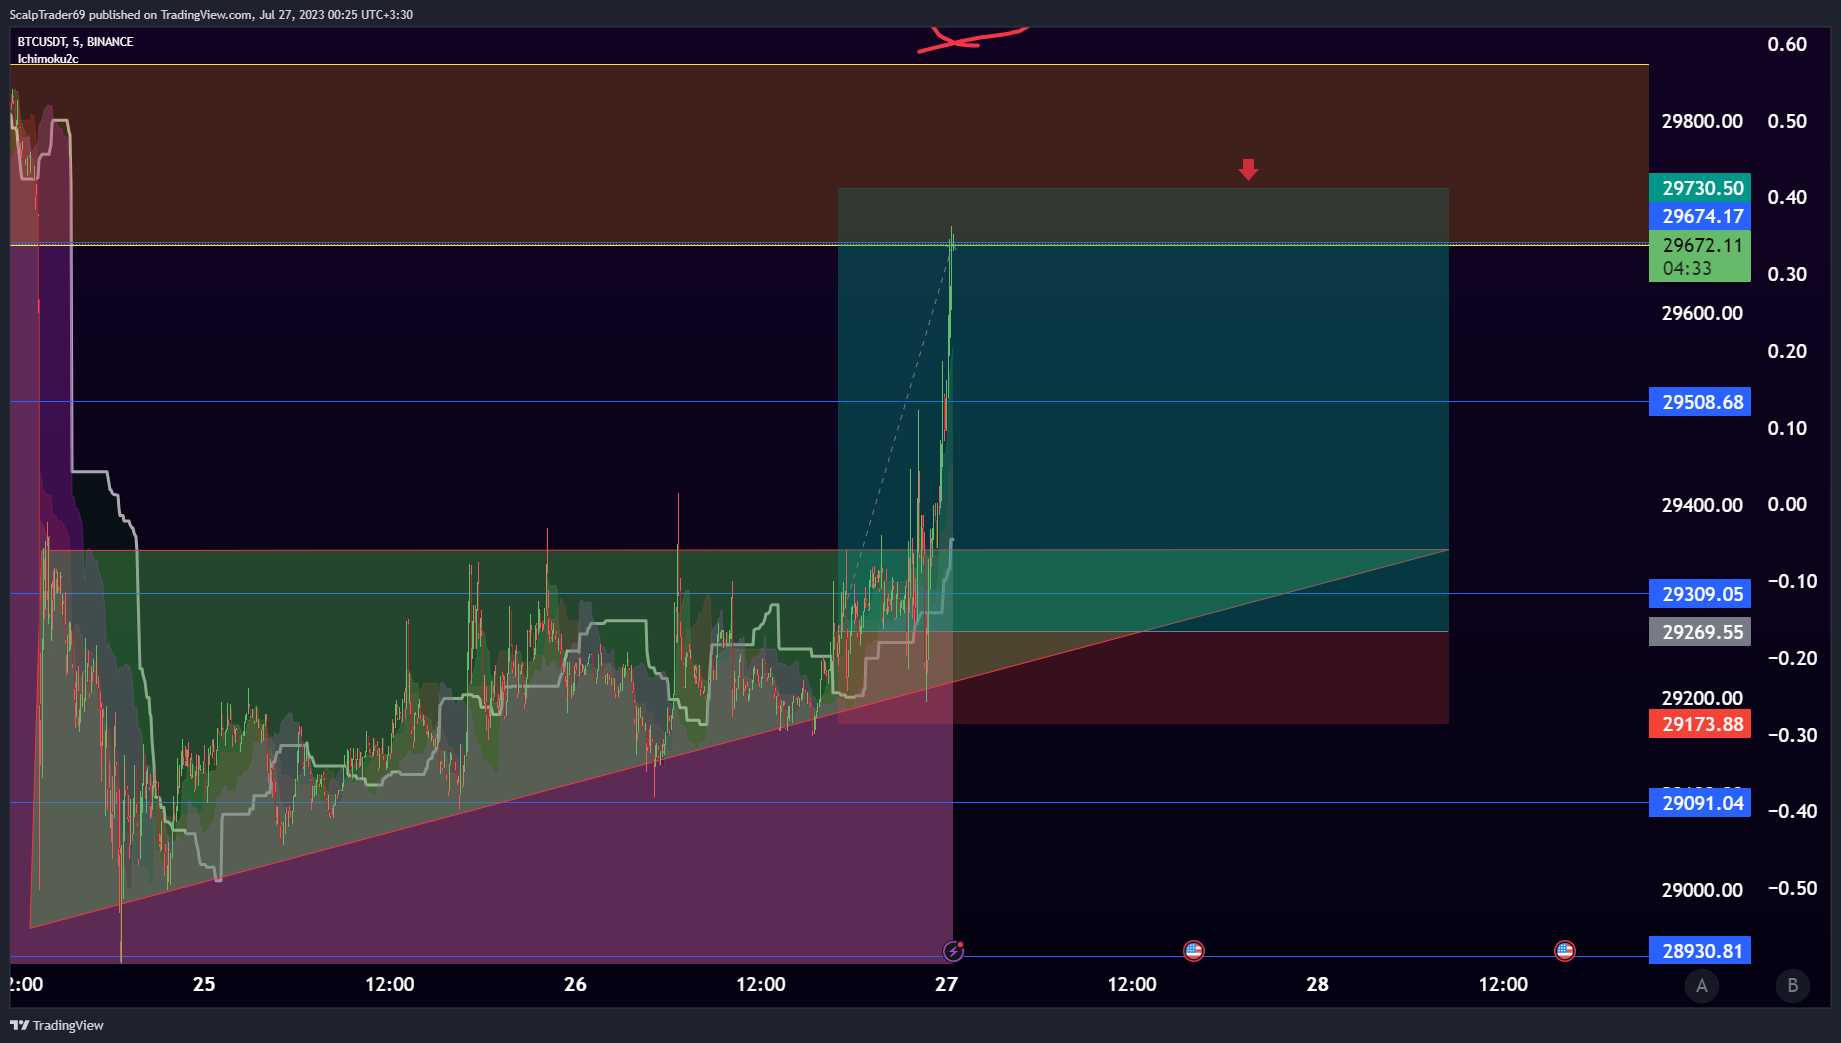Click the 29600.00 price axis value

1702,313
